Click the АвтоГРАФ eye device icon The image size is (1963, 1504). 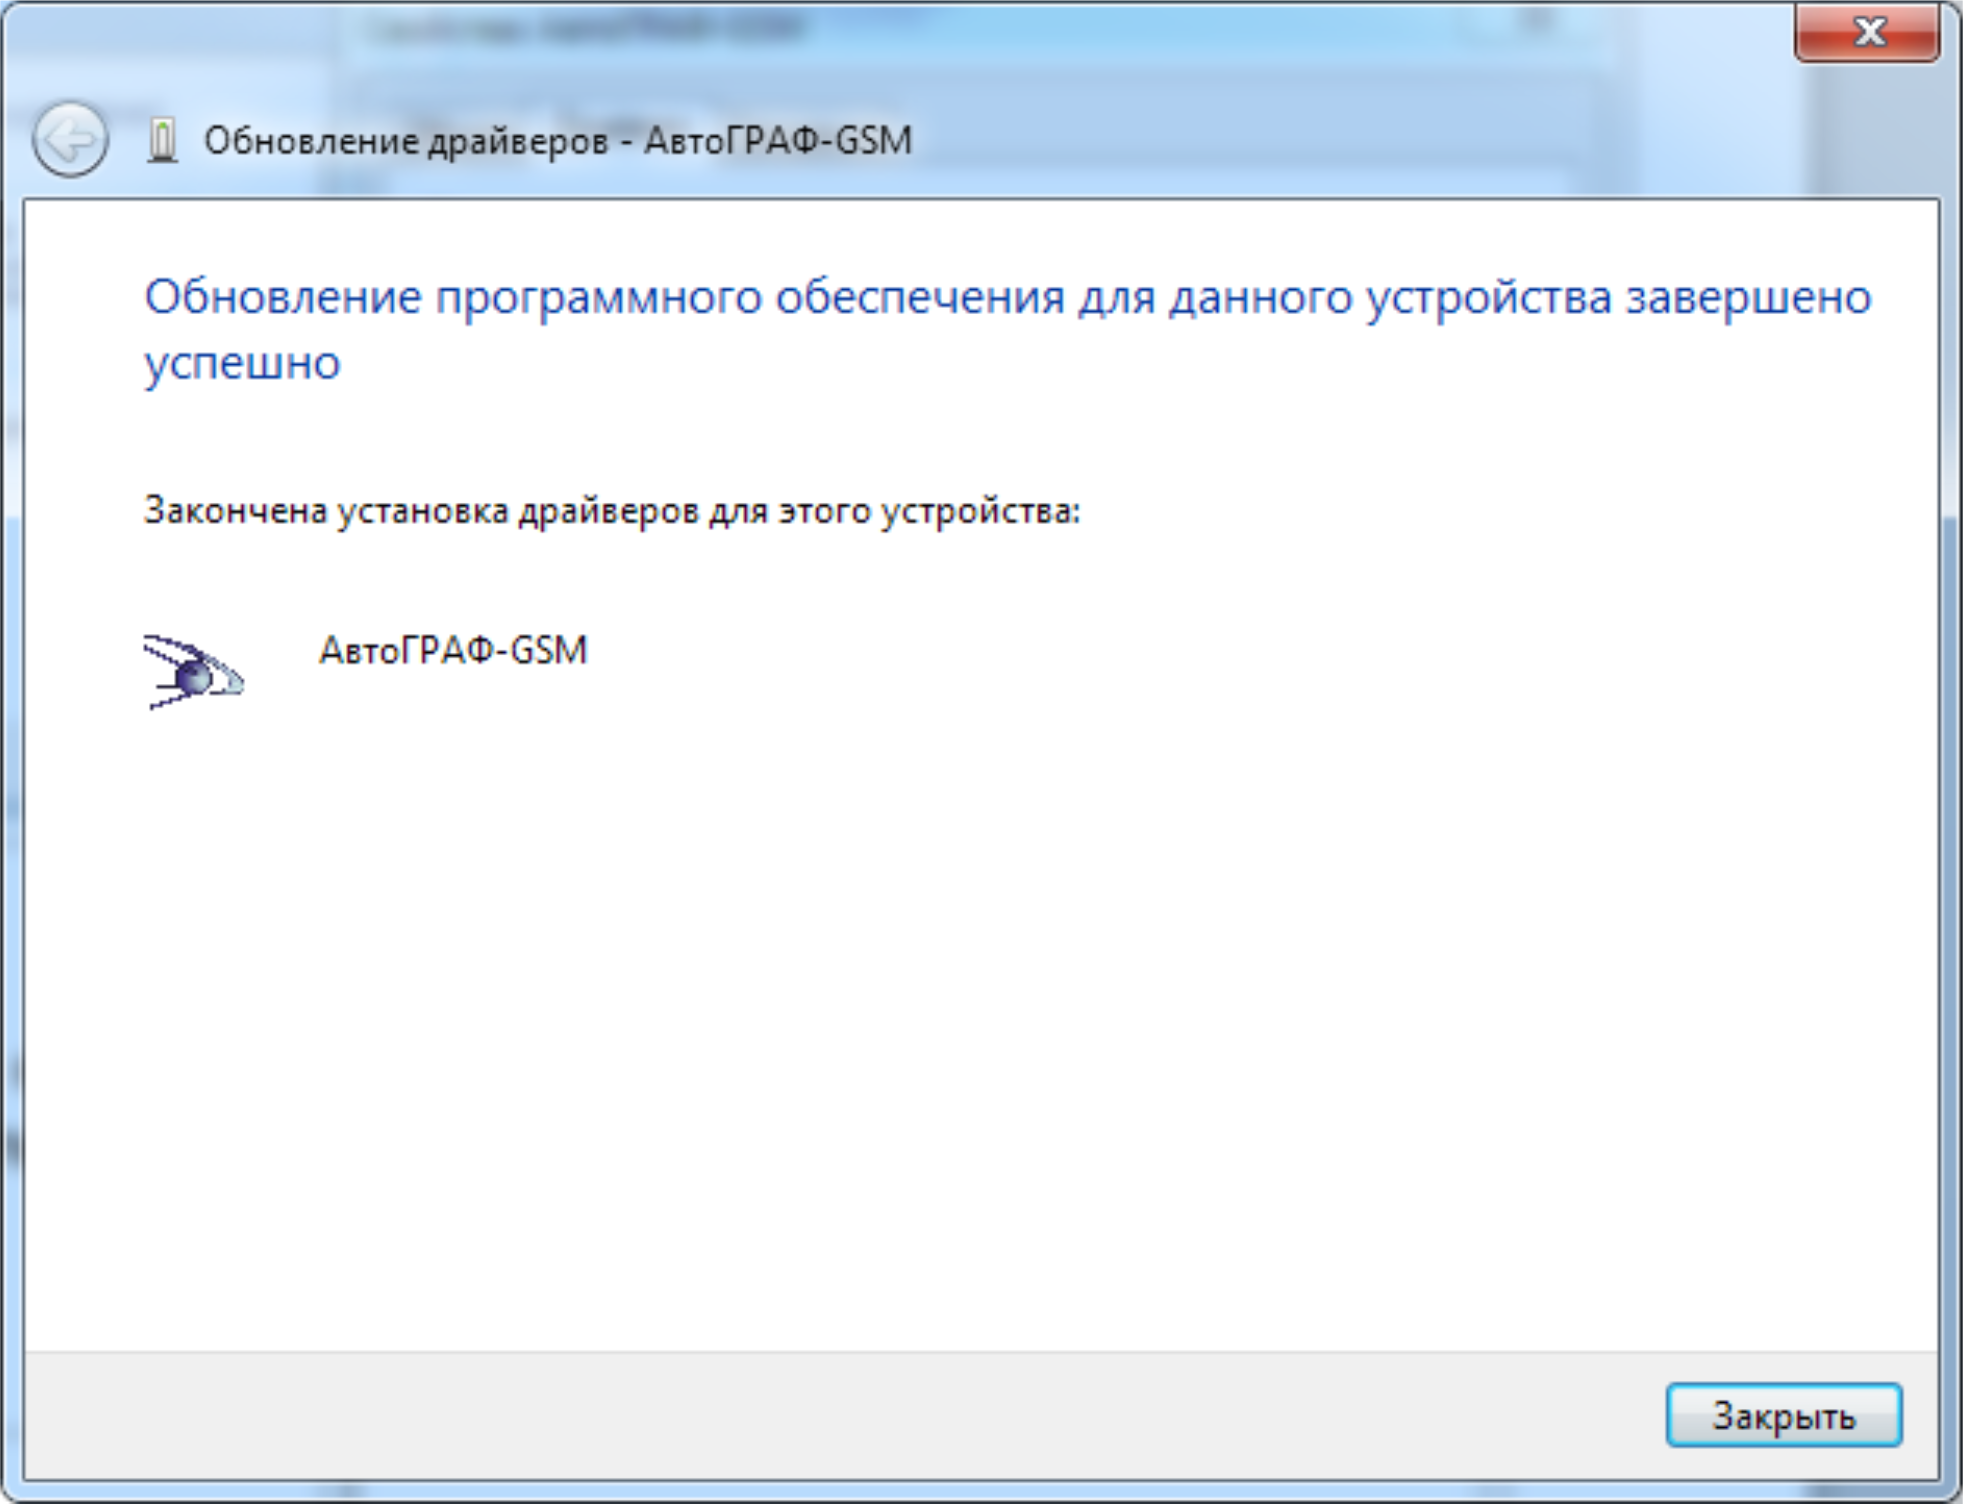(193, 672)
